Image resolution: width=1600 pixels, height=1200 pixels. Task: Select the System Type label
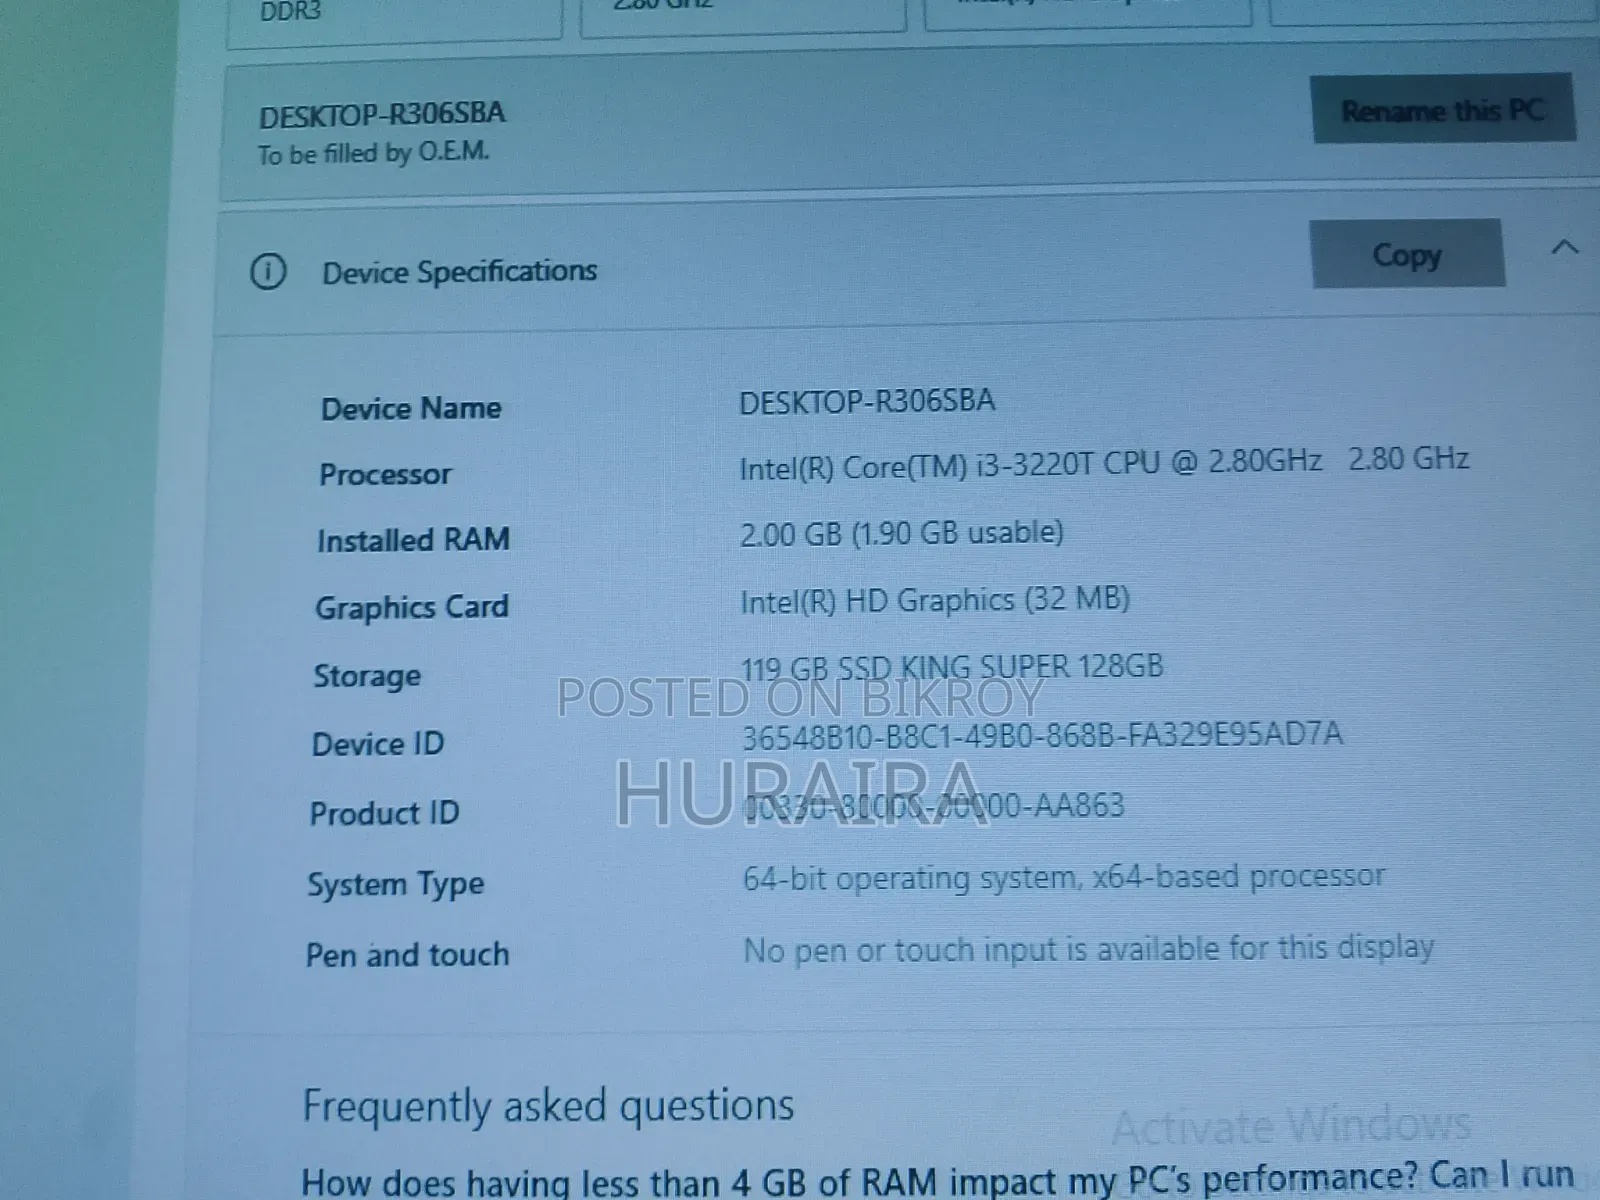[x=395, y=885]
